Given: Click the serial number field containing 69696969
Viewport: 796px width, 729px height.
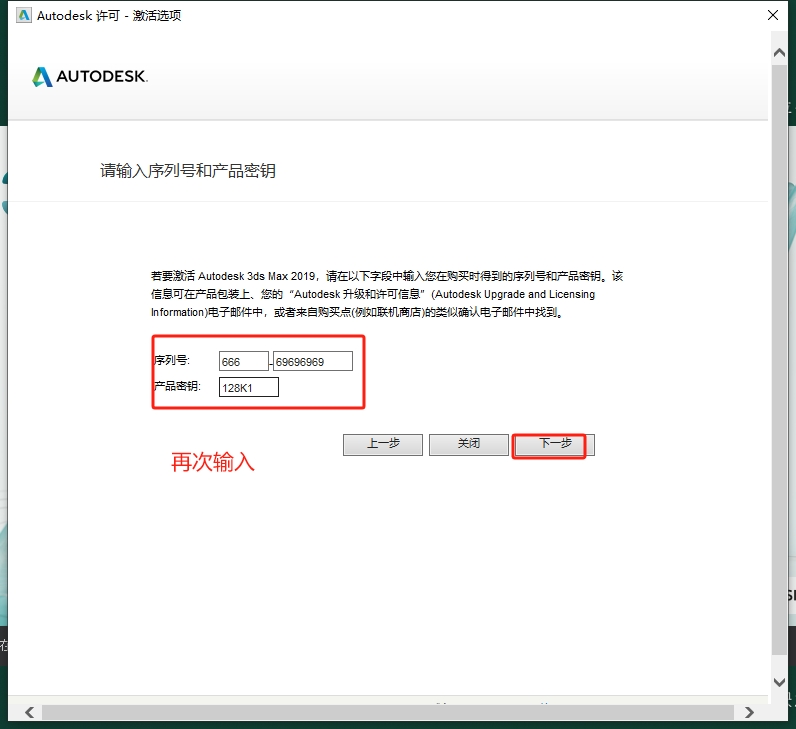Looking at the screenshot, I should [313, 361].
